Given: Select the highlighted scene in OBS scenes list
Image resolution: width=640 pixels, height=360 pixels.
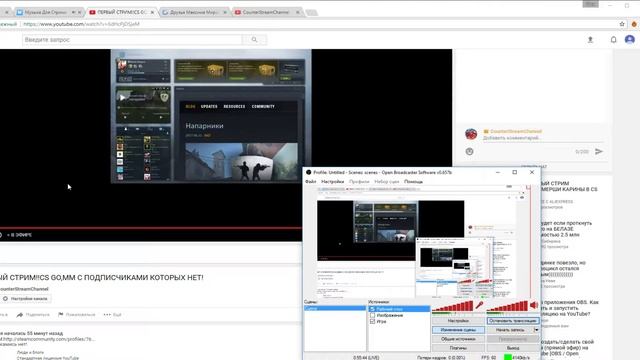Looking at the screenshot, I should [335, 308].
